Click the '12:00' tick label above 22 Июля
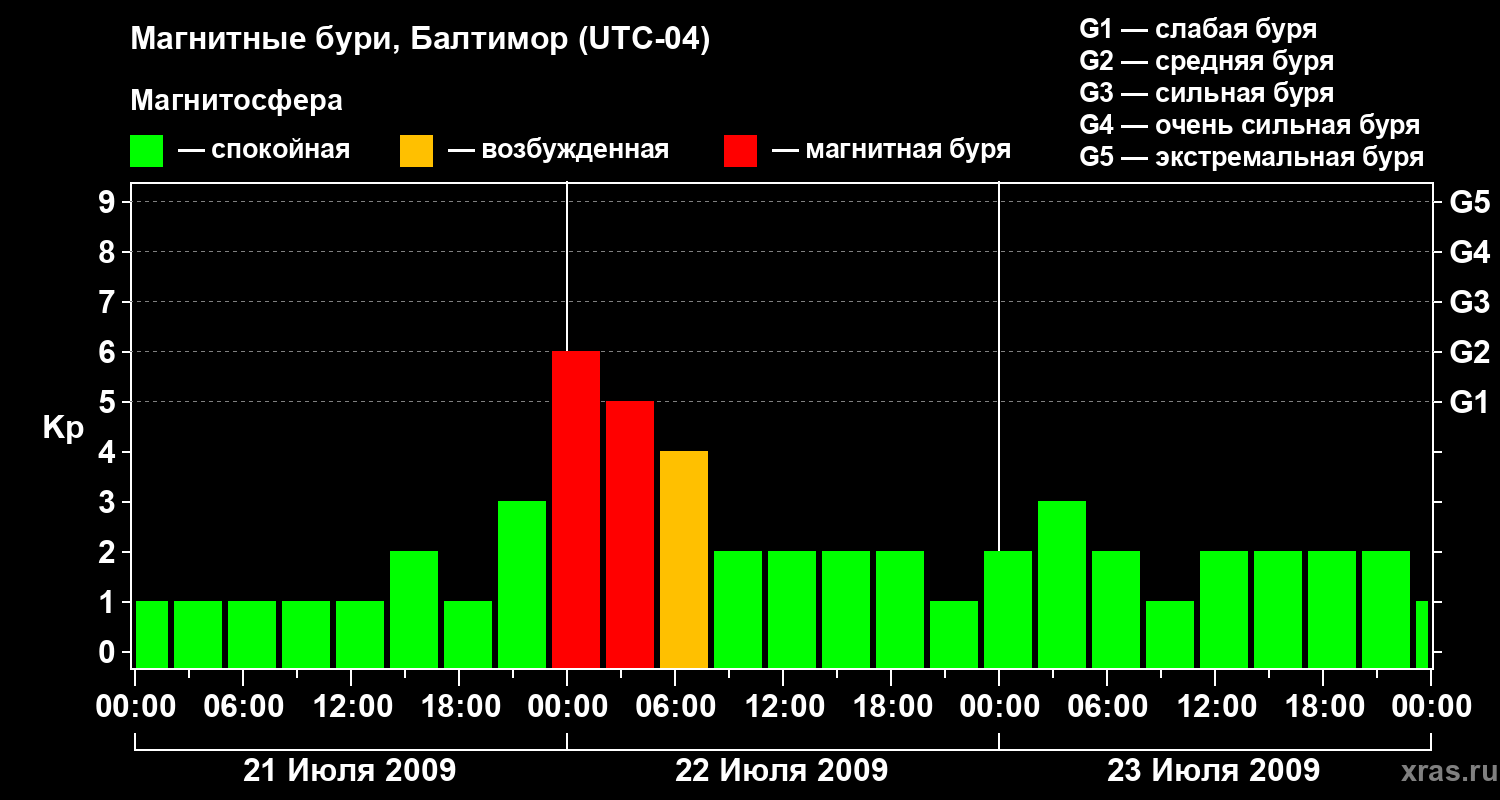Screen dimensions: 1500x800 783,706
